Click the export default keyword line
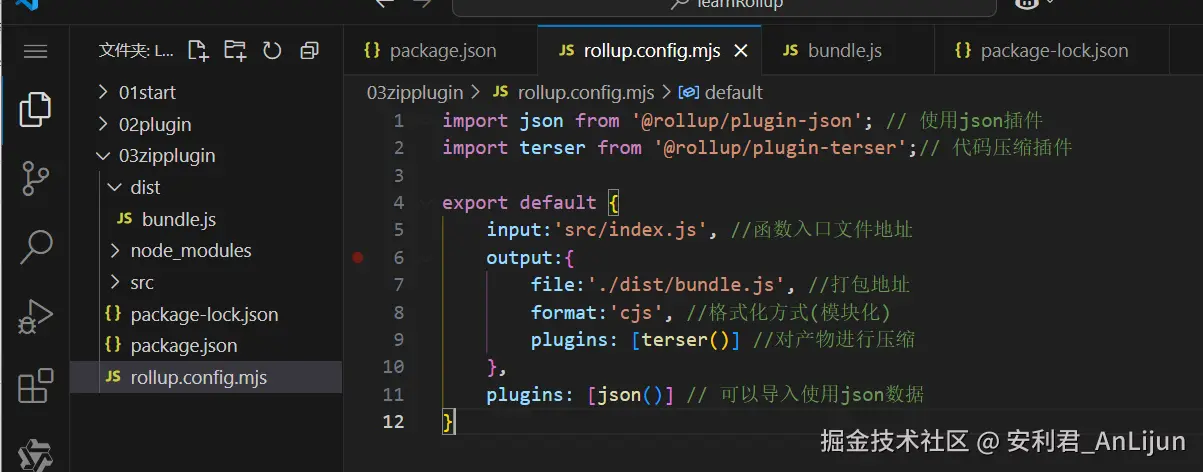 pos(531,203)
